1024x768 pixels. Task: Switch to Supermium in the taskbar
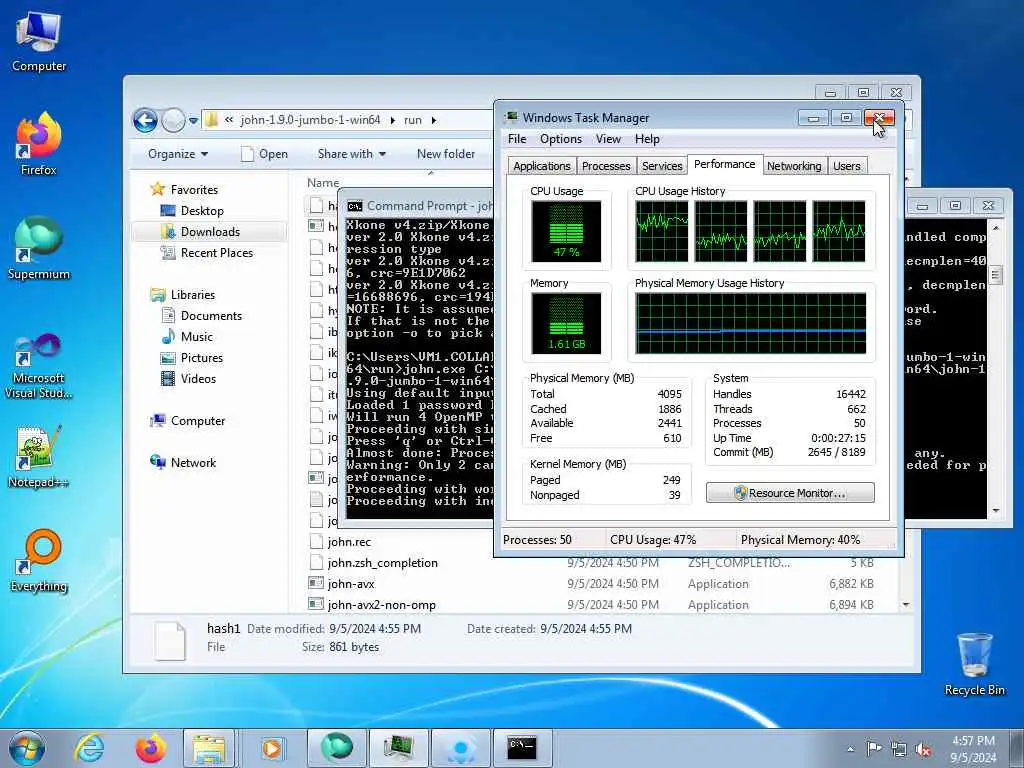coord(336,748)
